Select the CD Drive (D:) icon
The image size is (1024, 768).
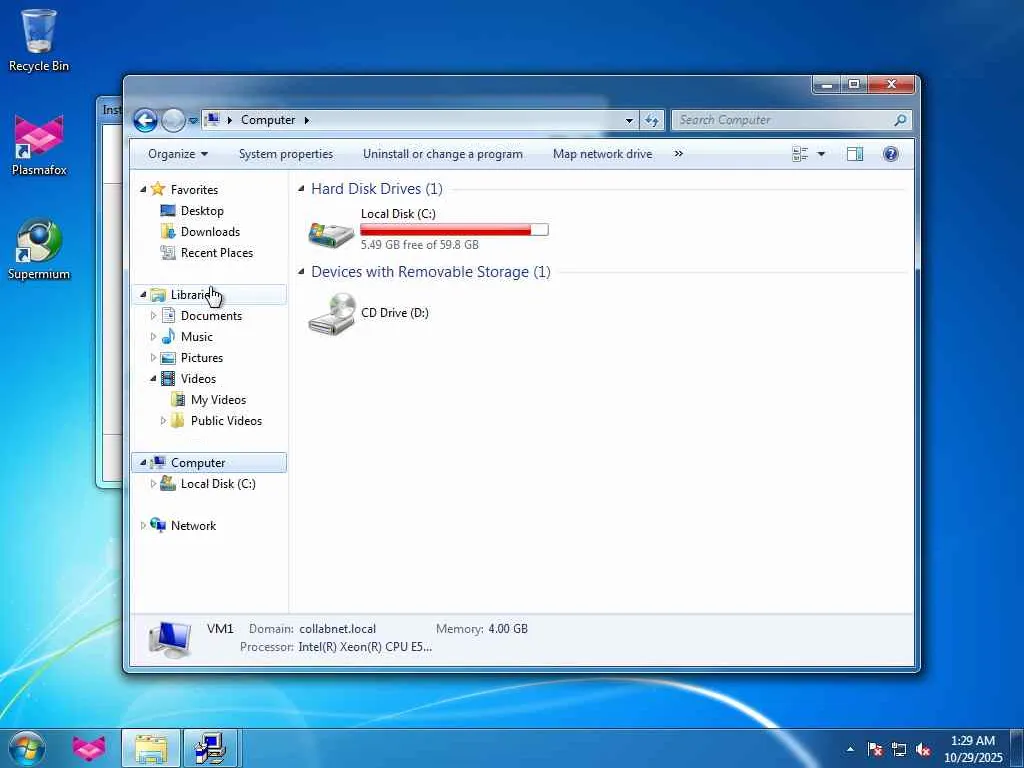[332, 314]
